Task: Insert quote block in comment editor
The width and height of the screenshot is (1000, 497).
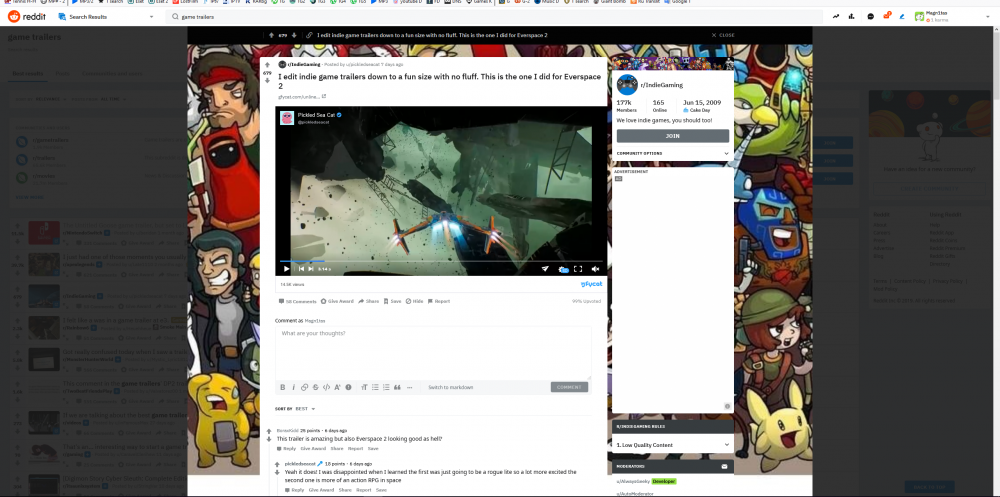Action: [397, 387]
